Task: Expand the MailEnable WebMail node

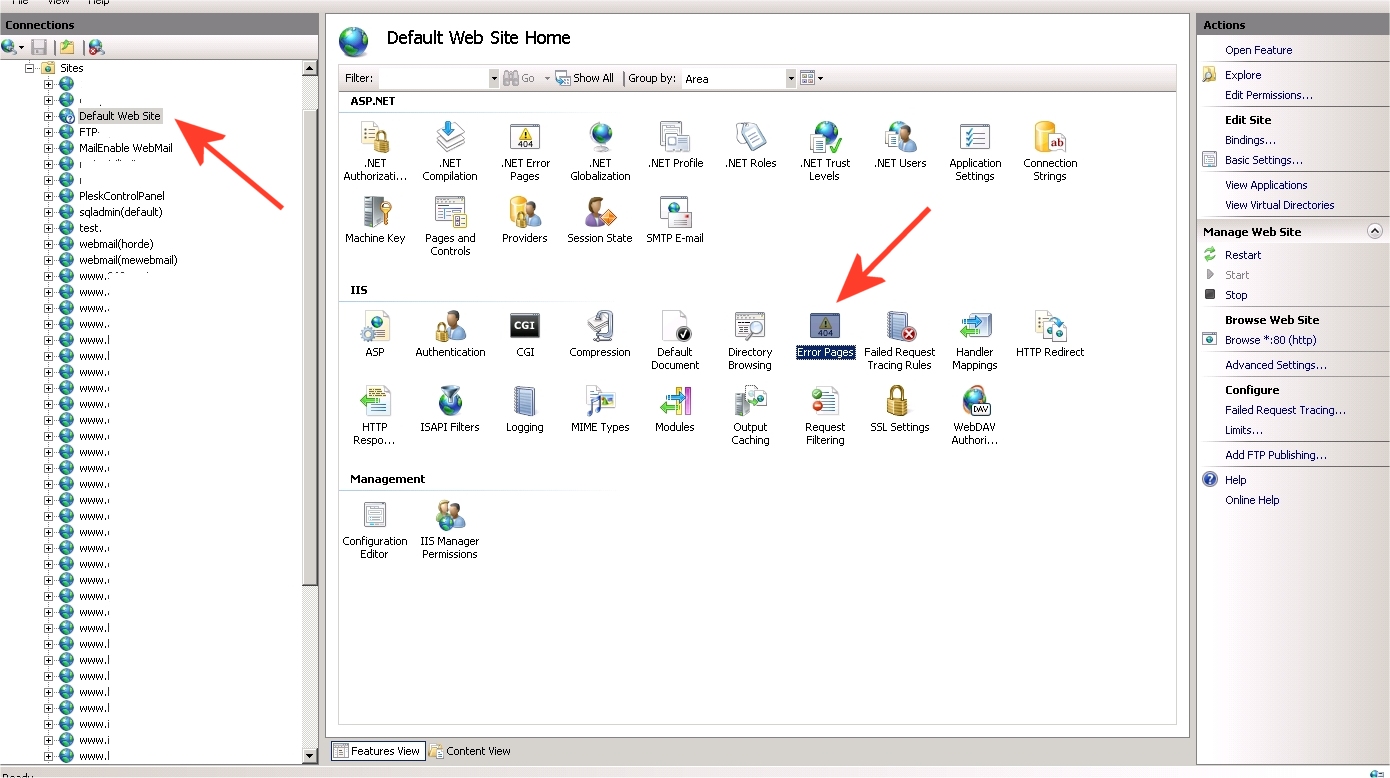Action: (x=48, y=148)
